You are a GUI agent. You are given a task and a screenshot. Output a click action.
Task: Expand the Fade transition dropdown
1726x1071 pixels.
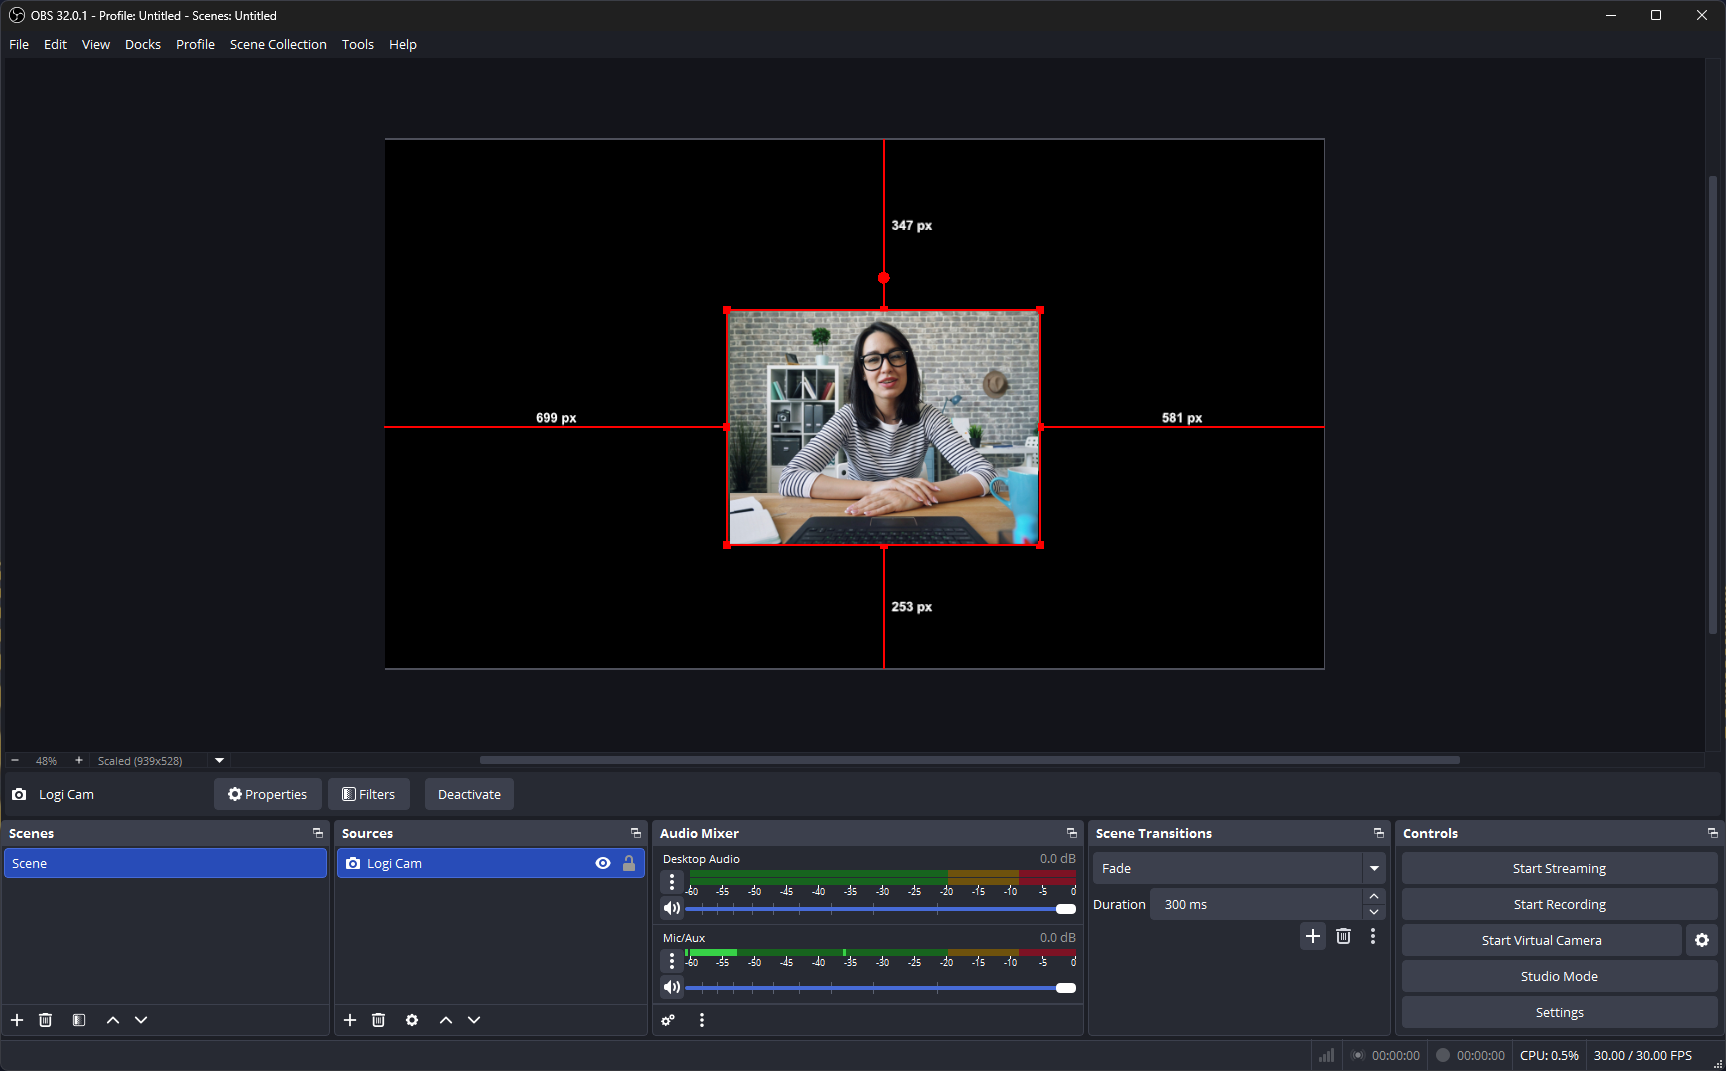(1374, 868)
